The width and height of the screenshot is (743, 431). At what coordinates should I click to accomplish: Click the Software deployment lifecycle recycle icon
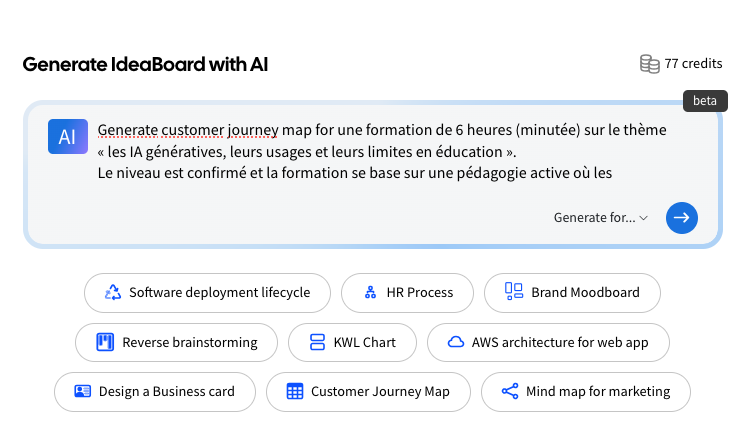[113, 293]
